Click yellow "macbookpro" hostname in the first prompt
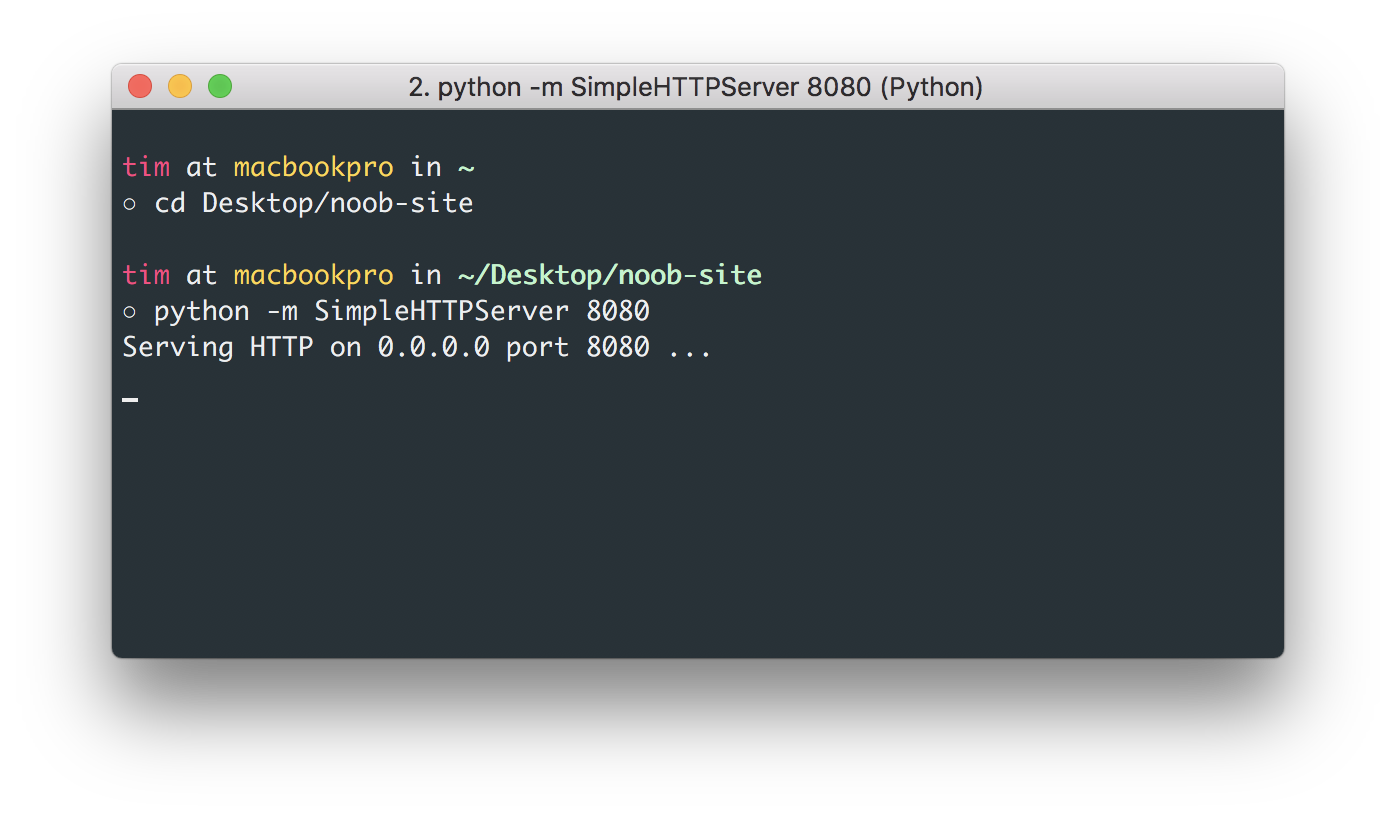 coord(313,167)
